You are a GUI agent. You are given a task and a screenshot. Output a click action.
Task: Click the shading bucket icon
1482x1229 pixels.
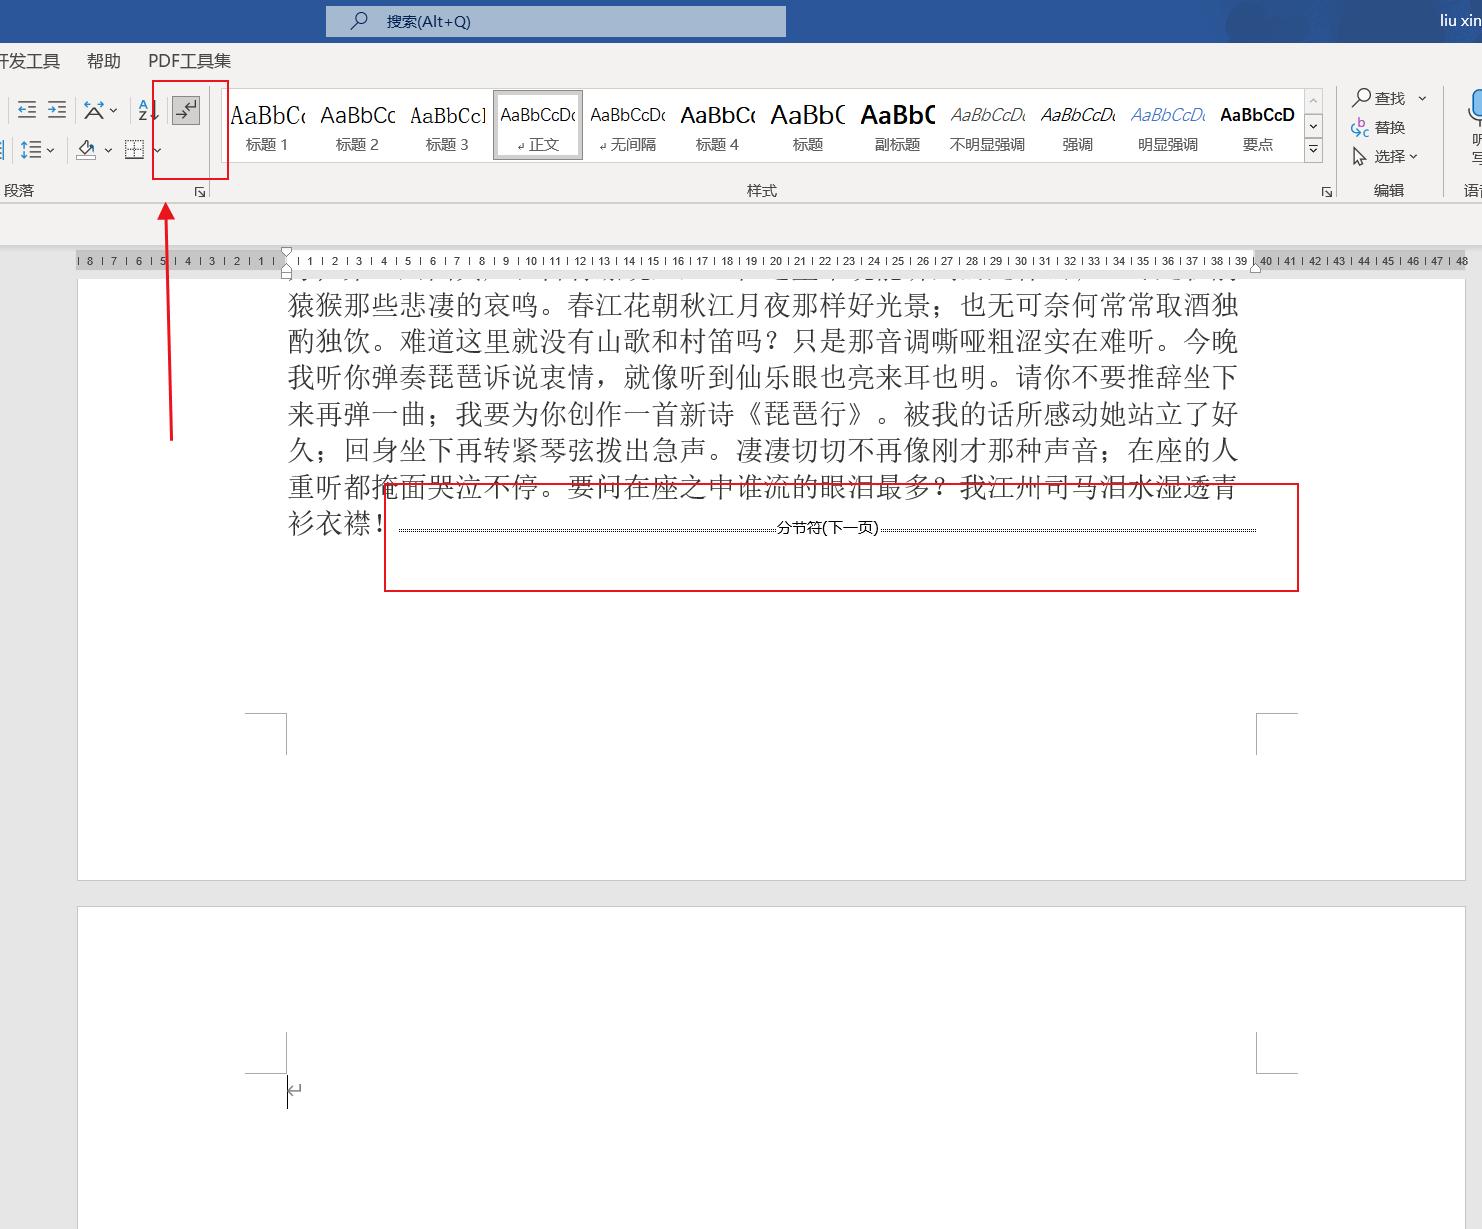coord(86,150)
